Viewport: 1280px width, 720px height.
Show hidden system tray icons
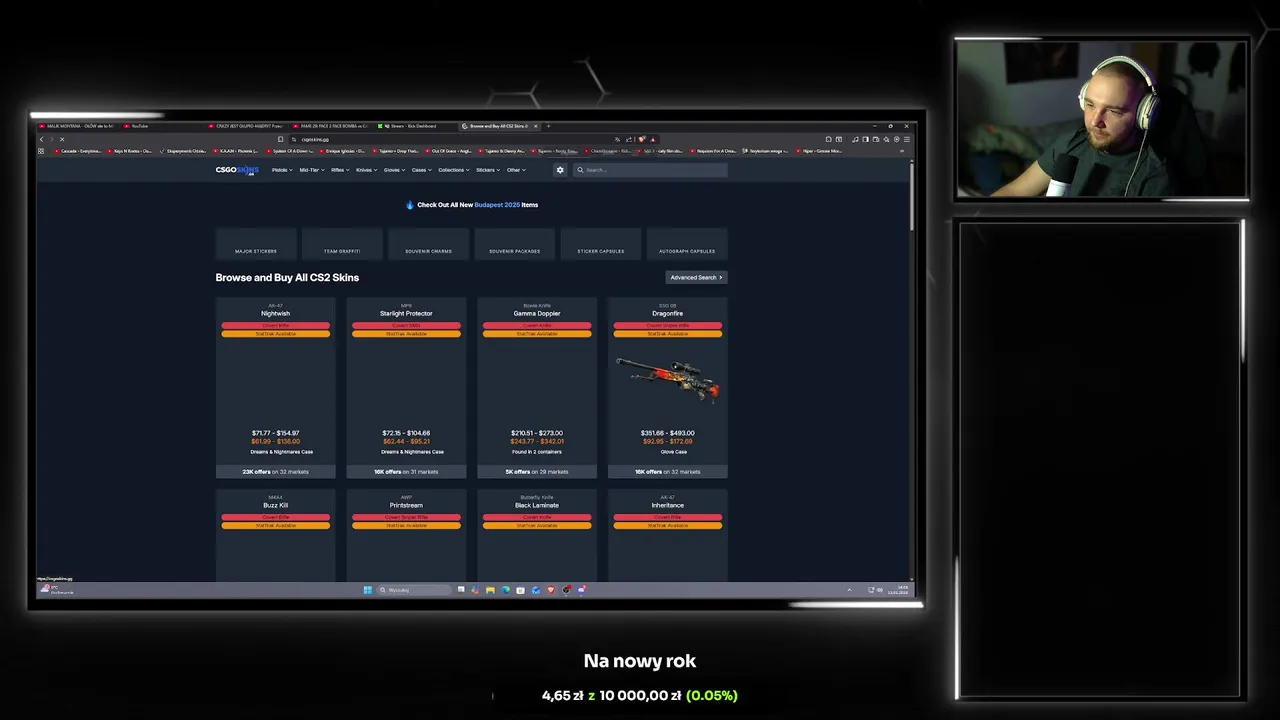(x=849, y=590)
